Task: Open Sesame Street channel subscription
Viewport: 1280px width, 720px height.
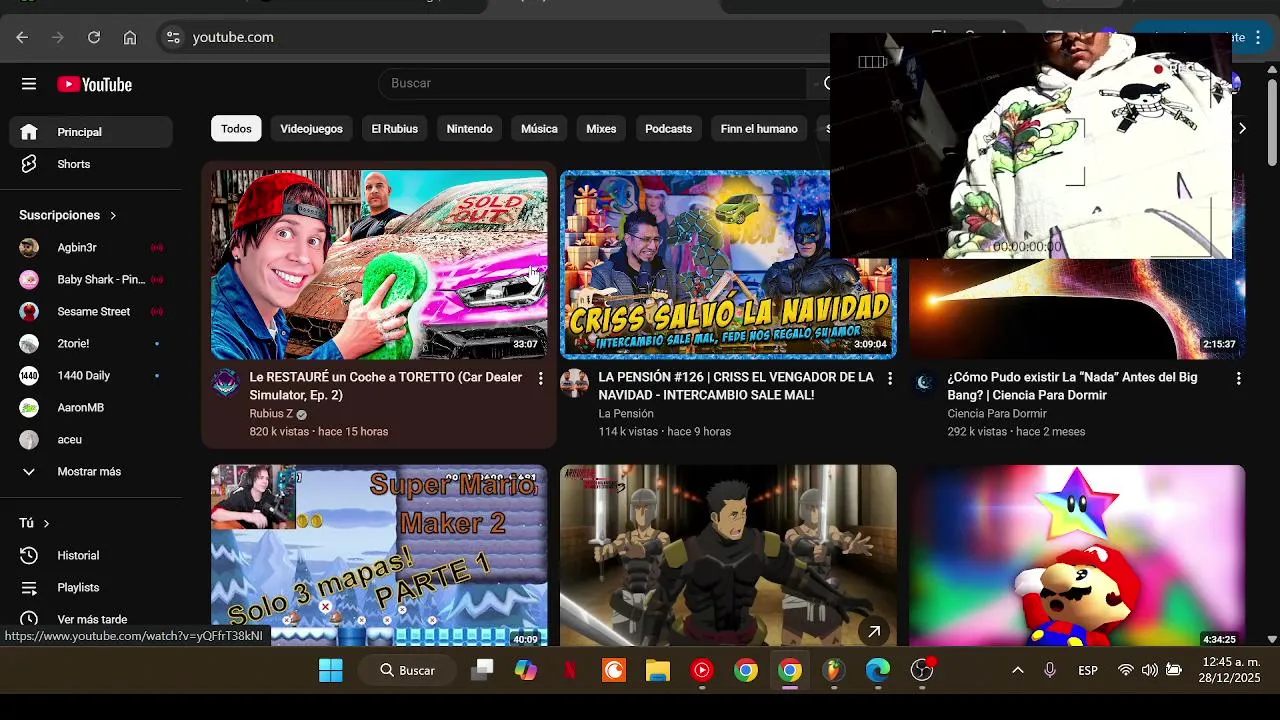Action: pos(91,311)
